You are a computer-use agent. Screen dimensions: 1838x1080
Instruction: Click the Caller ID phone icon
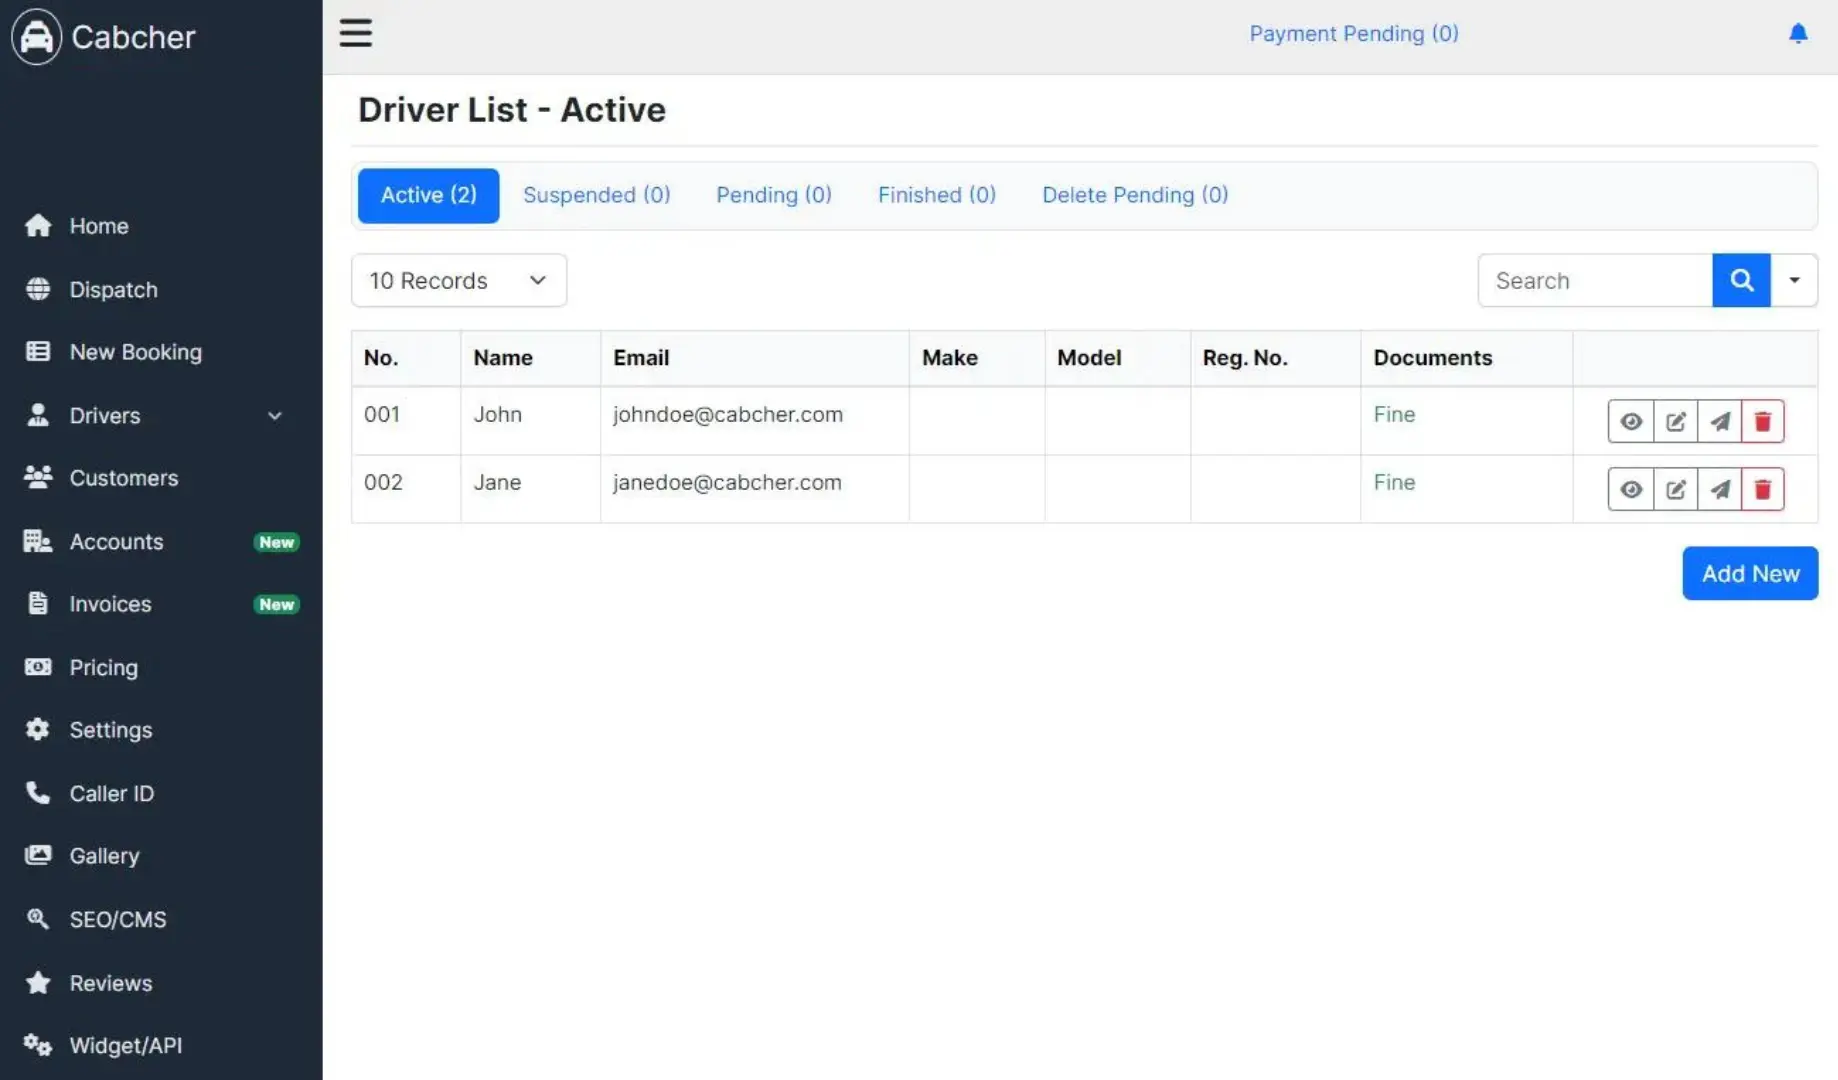point(38,793)
